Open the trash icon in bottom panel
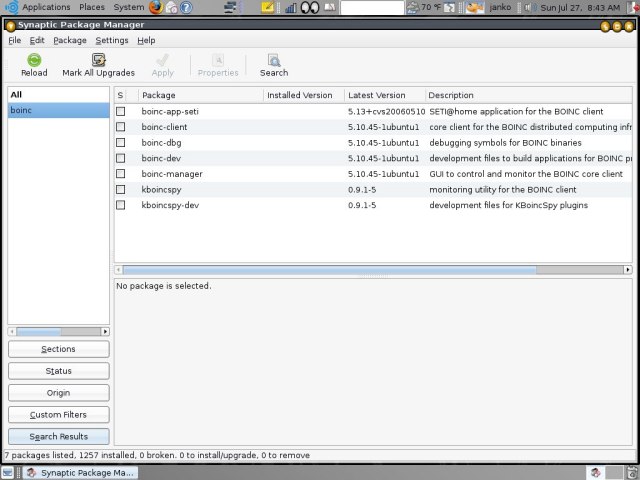This screenshot has height=480, width=640. [633, 472]
